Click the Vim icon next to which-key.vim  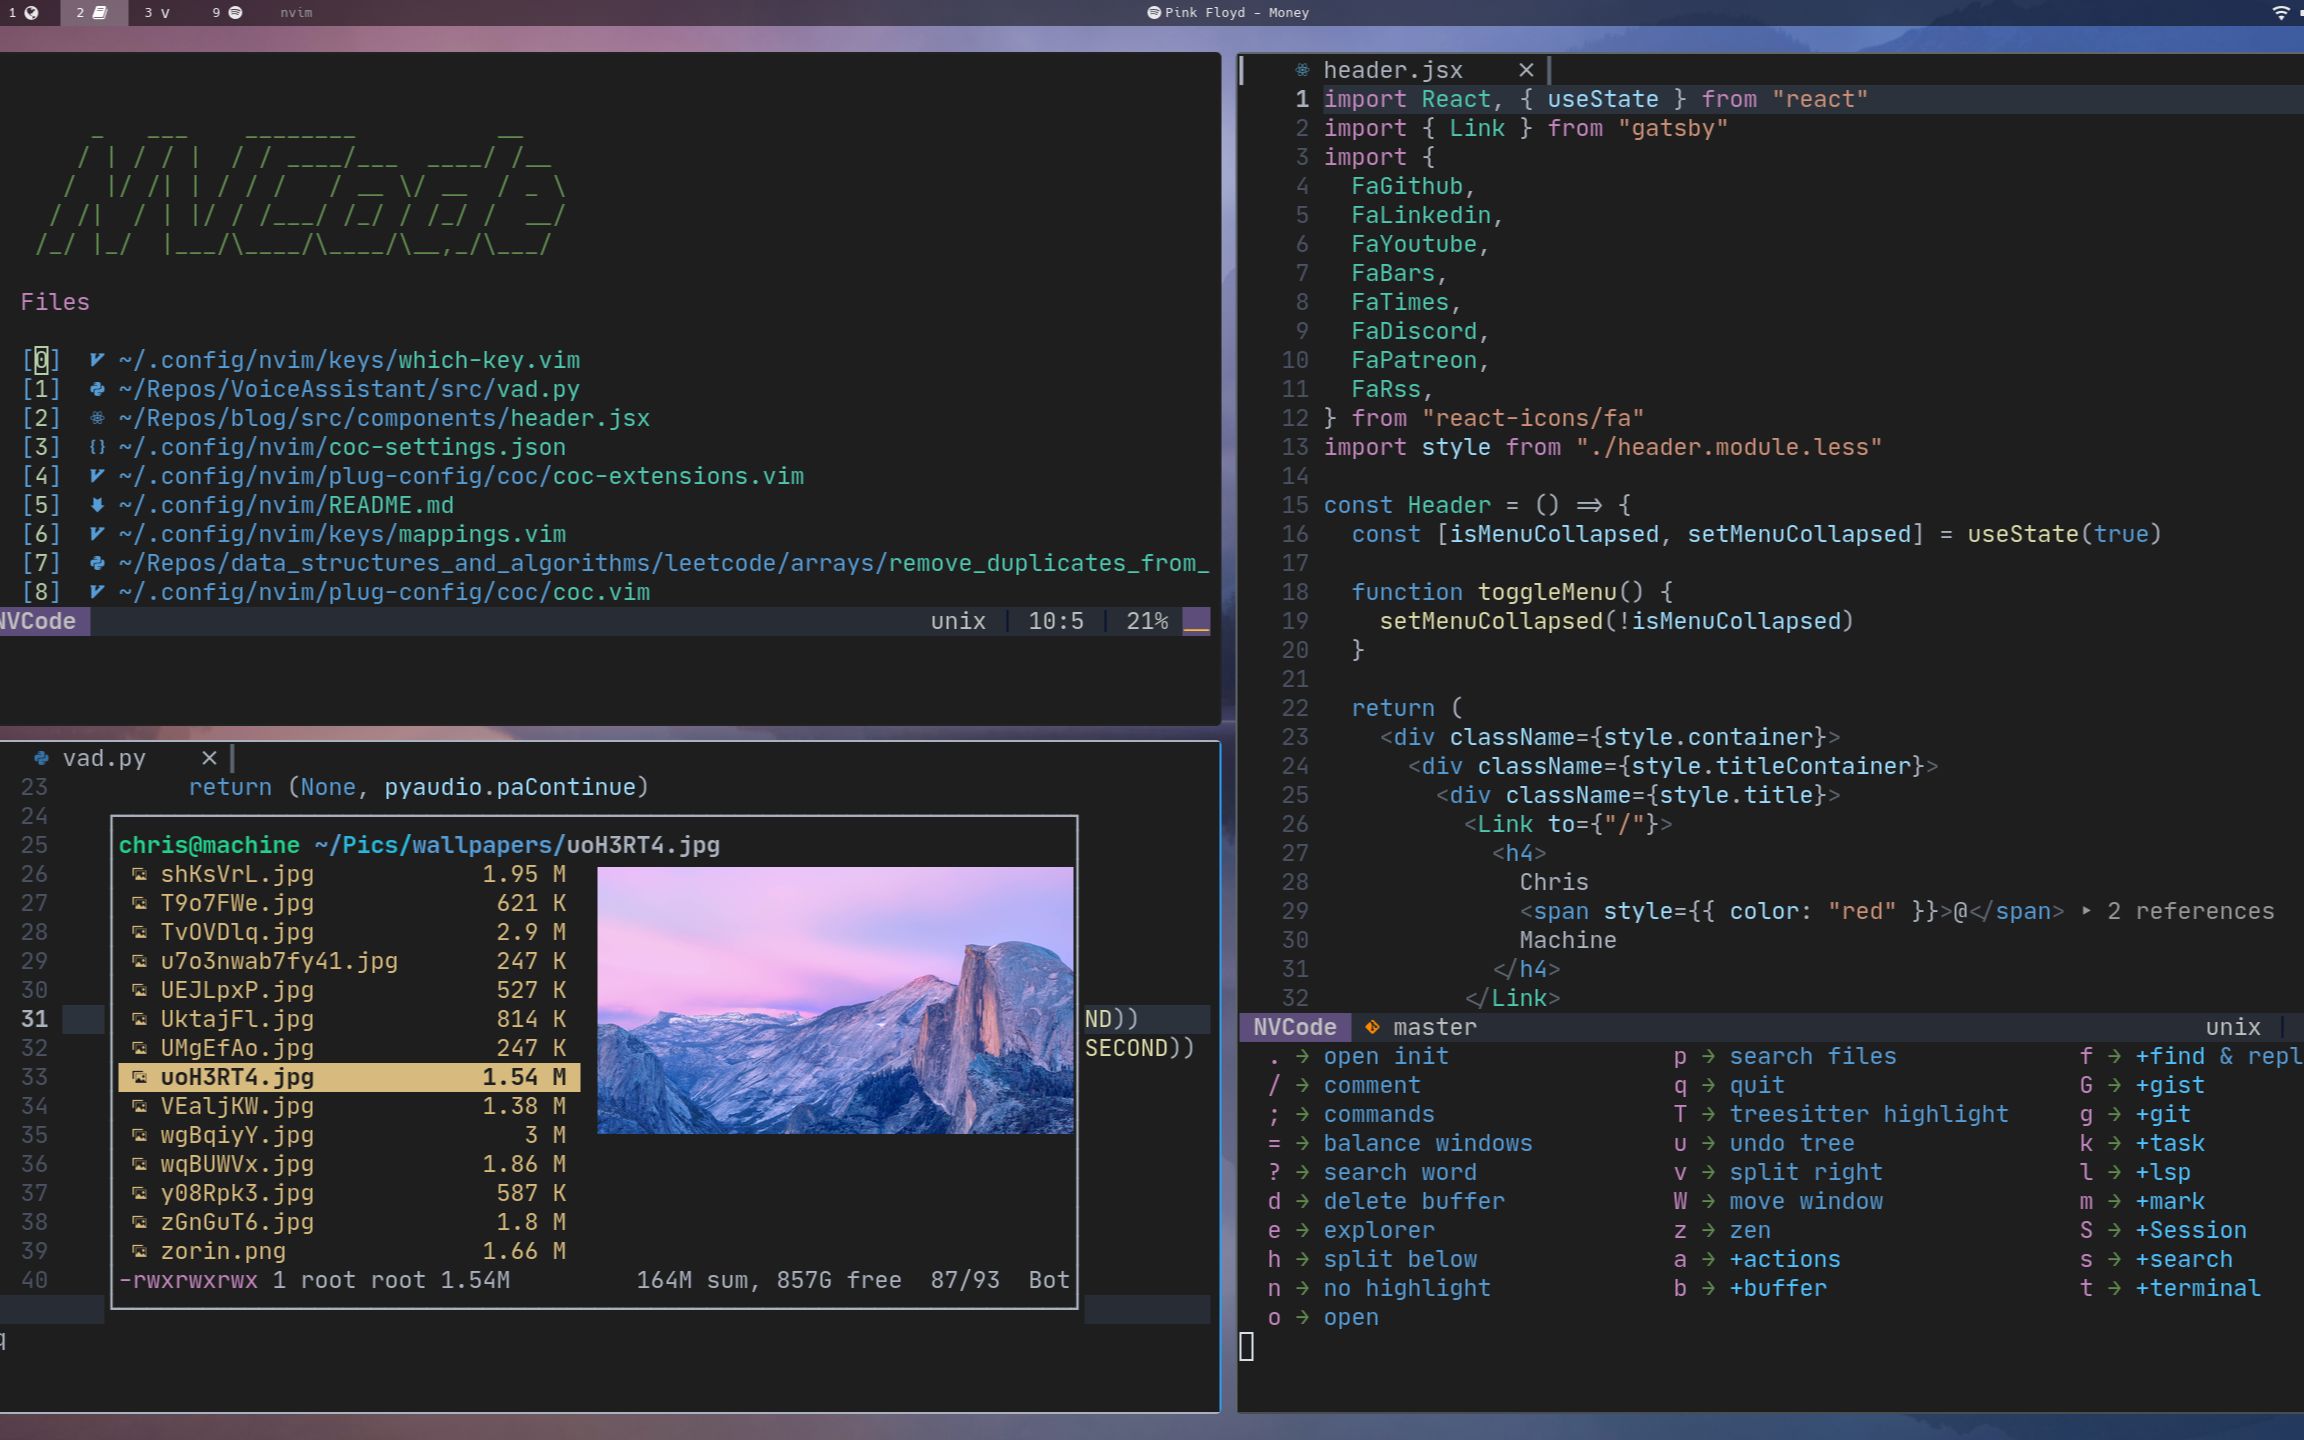(95, 360)
